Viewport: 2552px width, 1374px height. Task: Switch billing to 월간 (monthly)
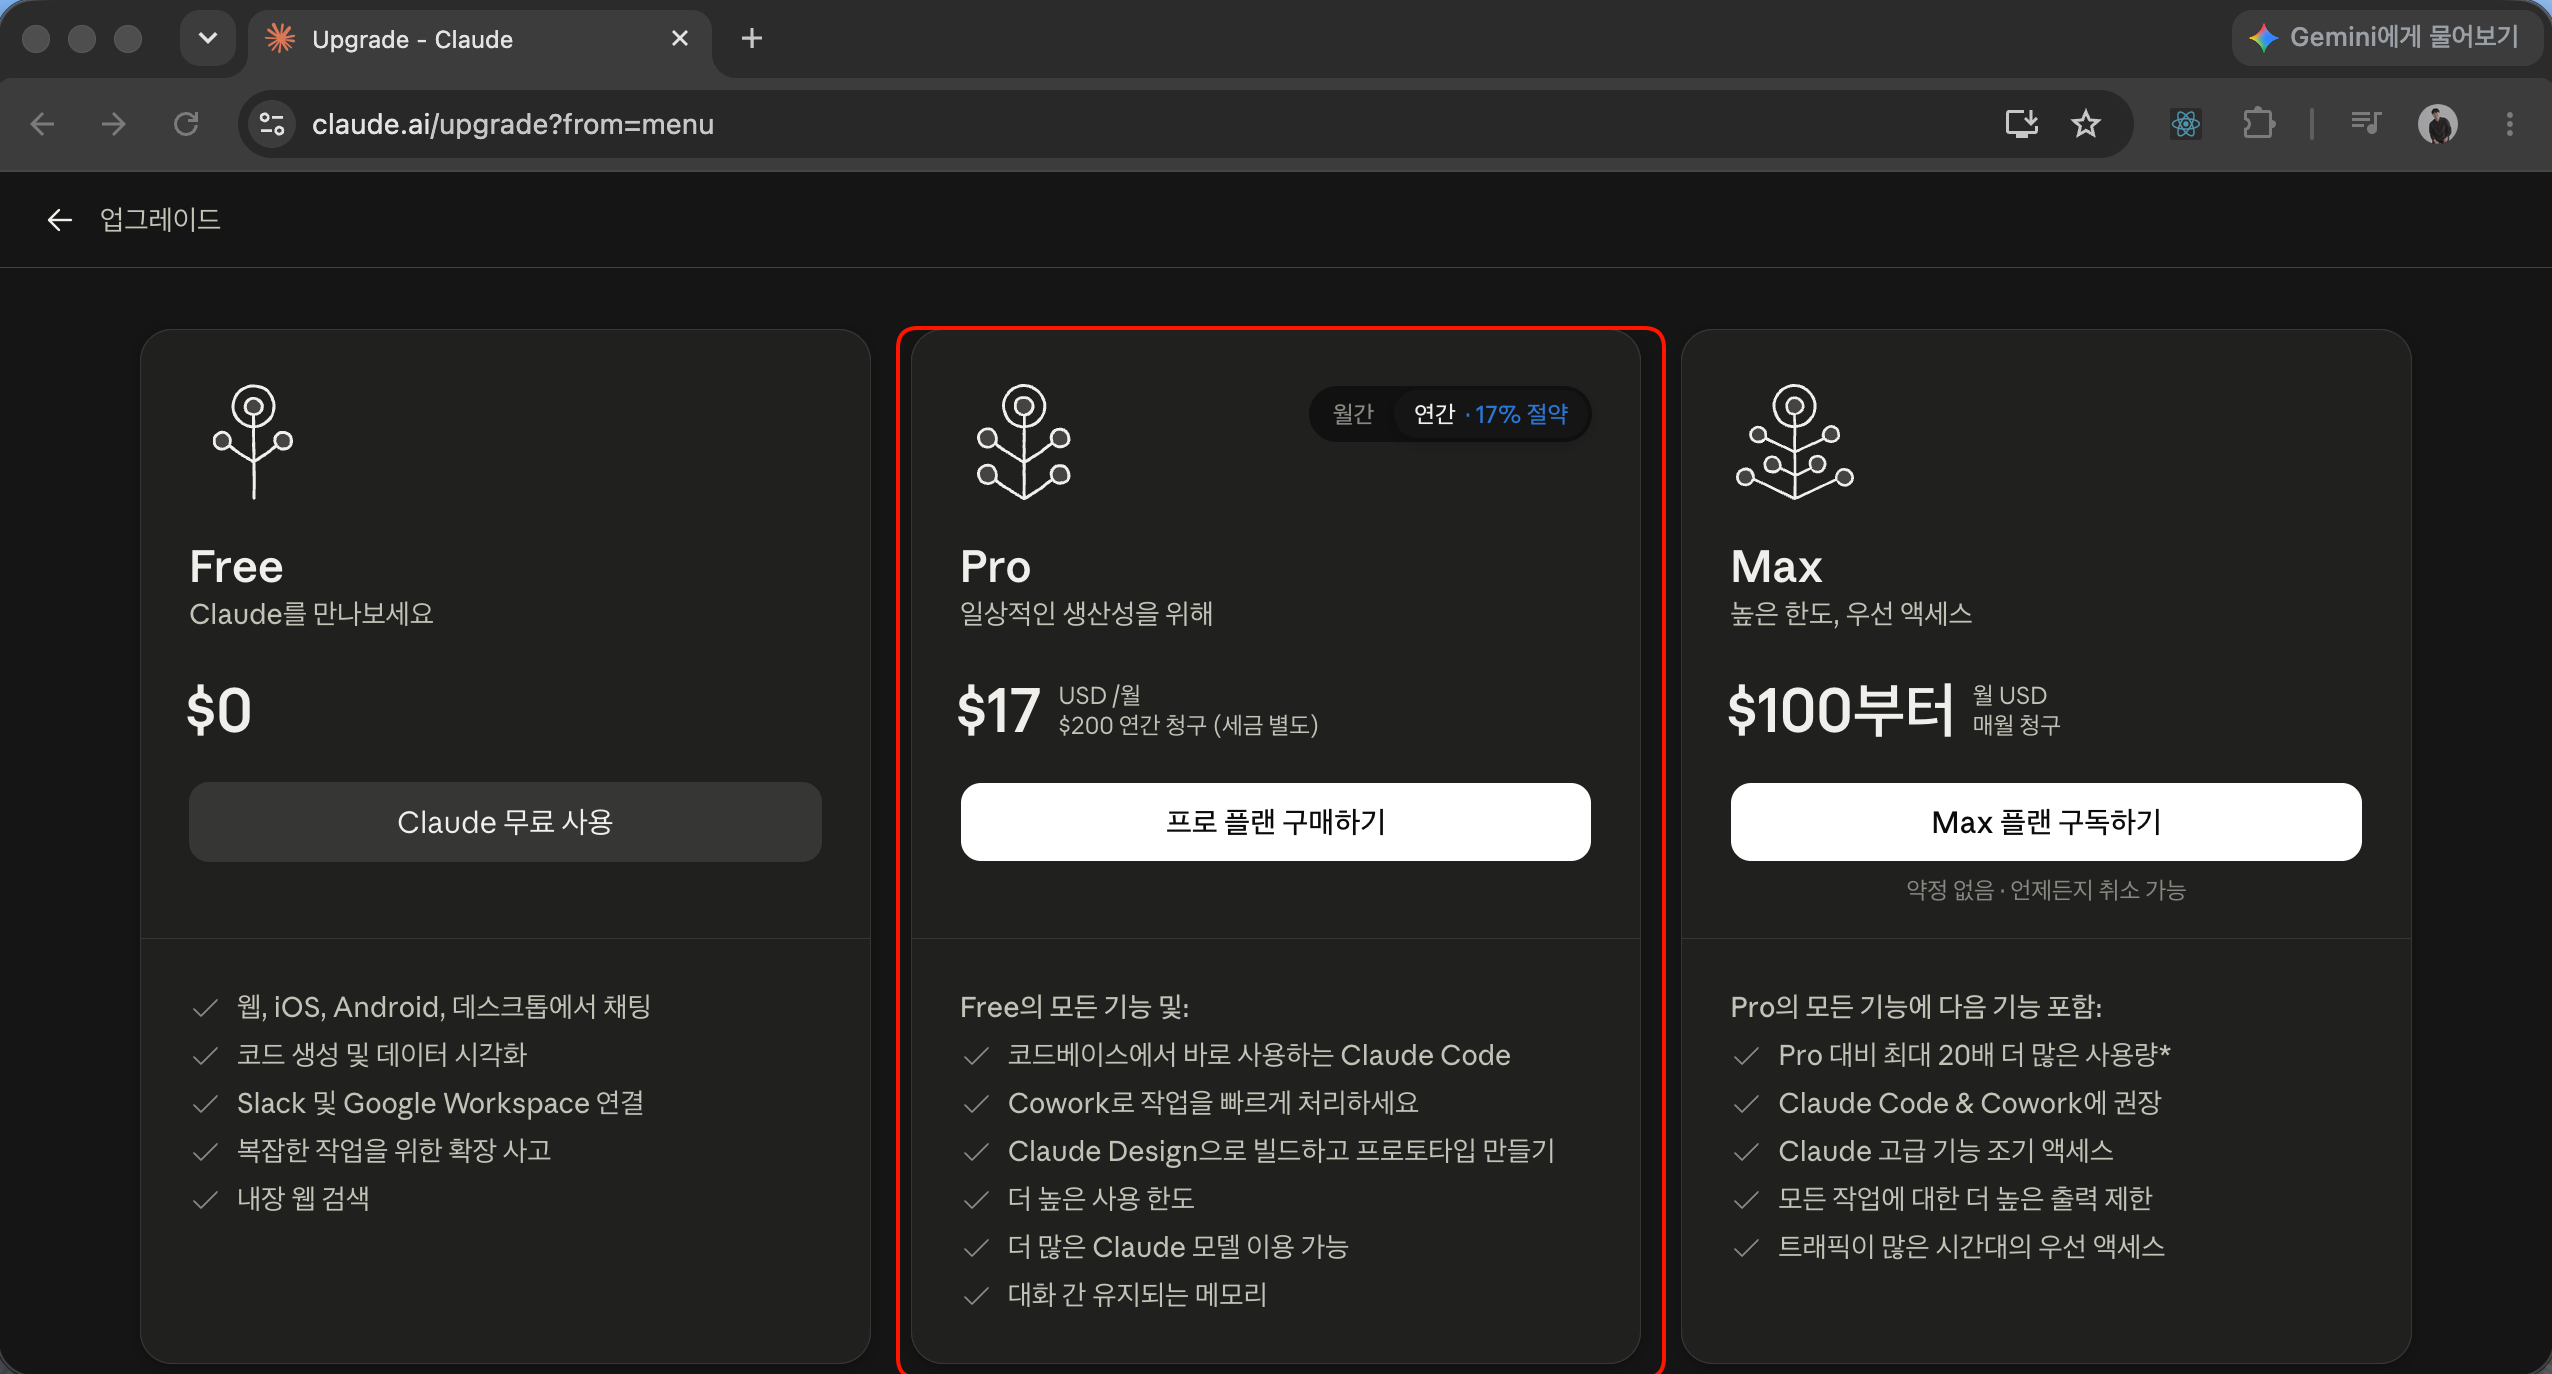coord(1353,414)
